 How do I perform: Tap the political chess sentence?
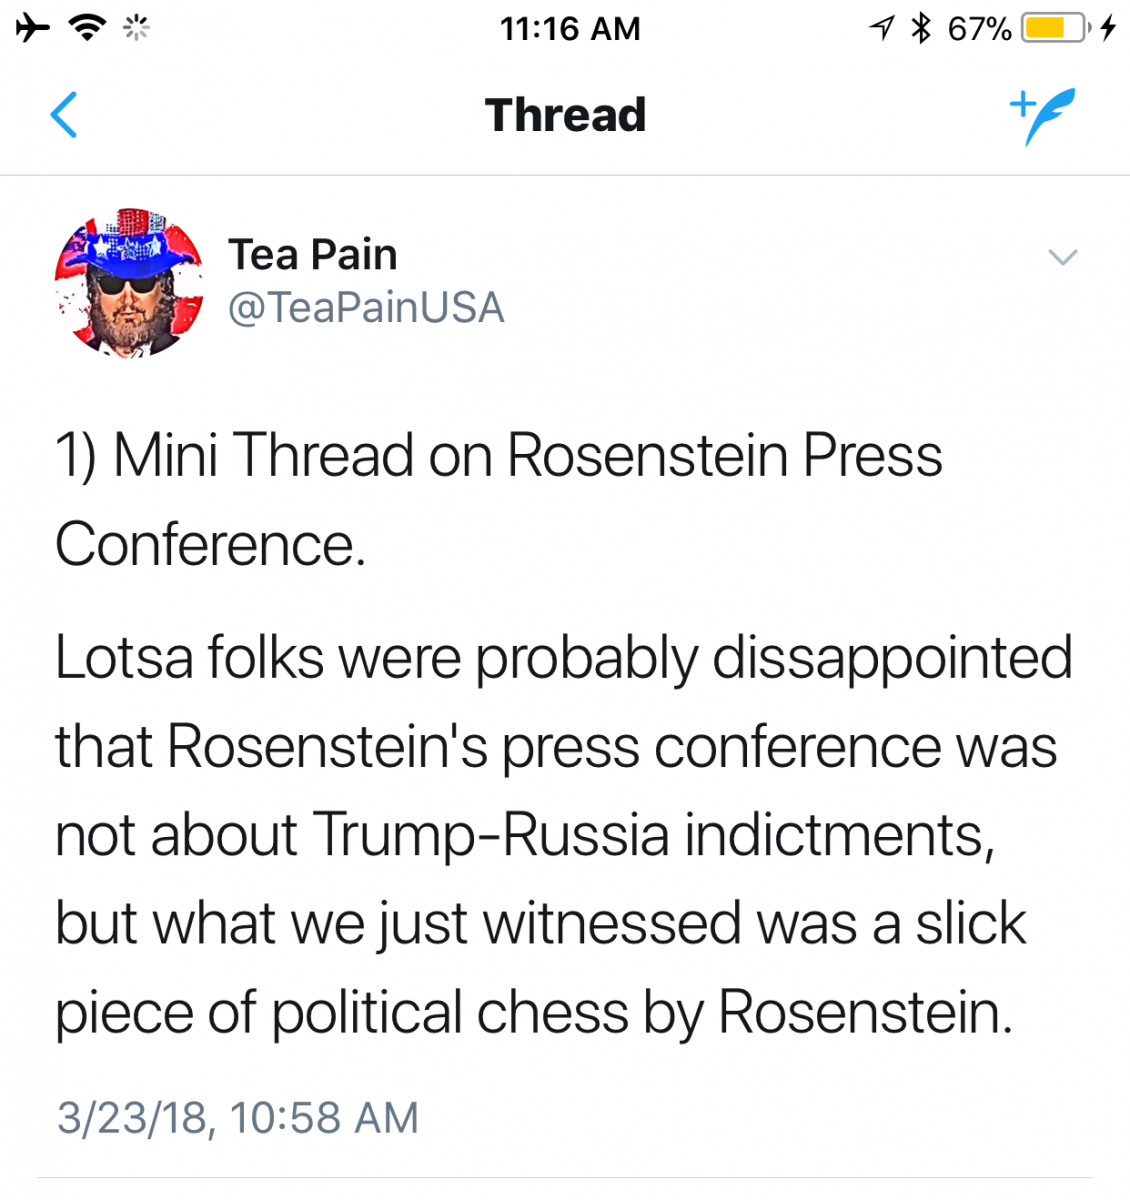click(540, 967)
